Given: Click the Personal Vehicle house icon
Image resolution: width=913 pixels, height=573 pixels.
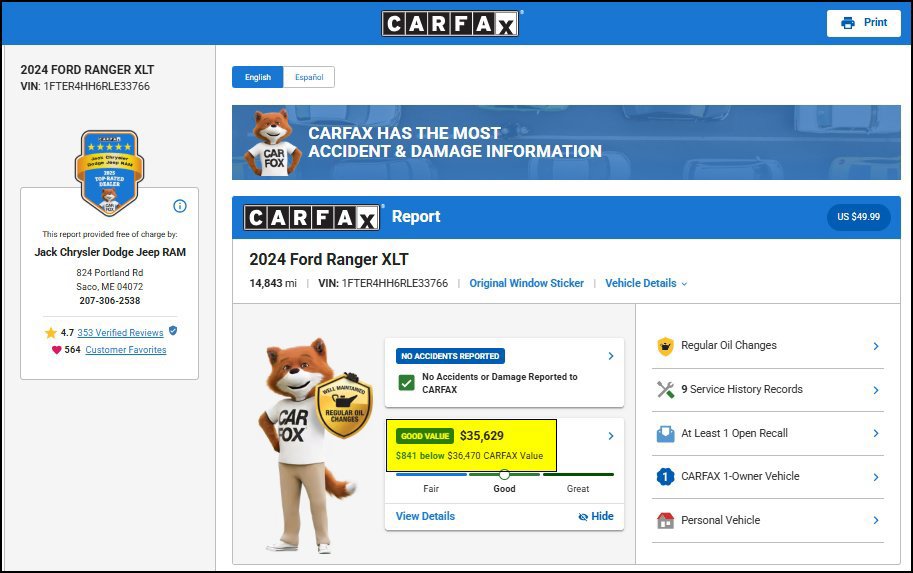Looking at the screenshot, I should [x=665, y=520].
